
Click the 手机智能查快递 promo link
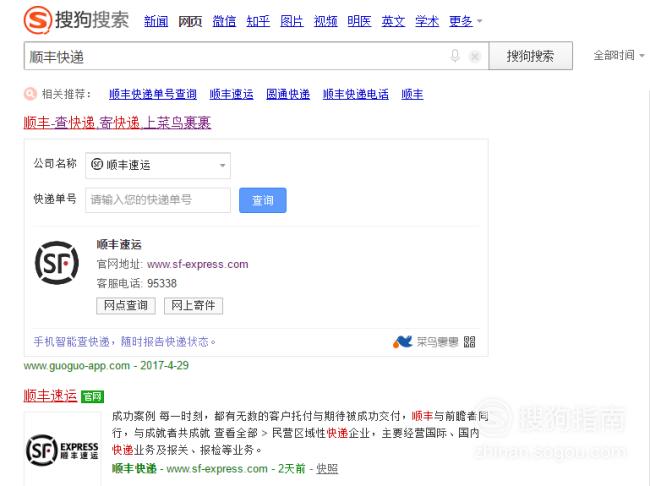(124, 342)
